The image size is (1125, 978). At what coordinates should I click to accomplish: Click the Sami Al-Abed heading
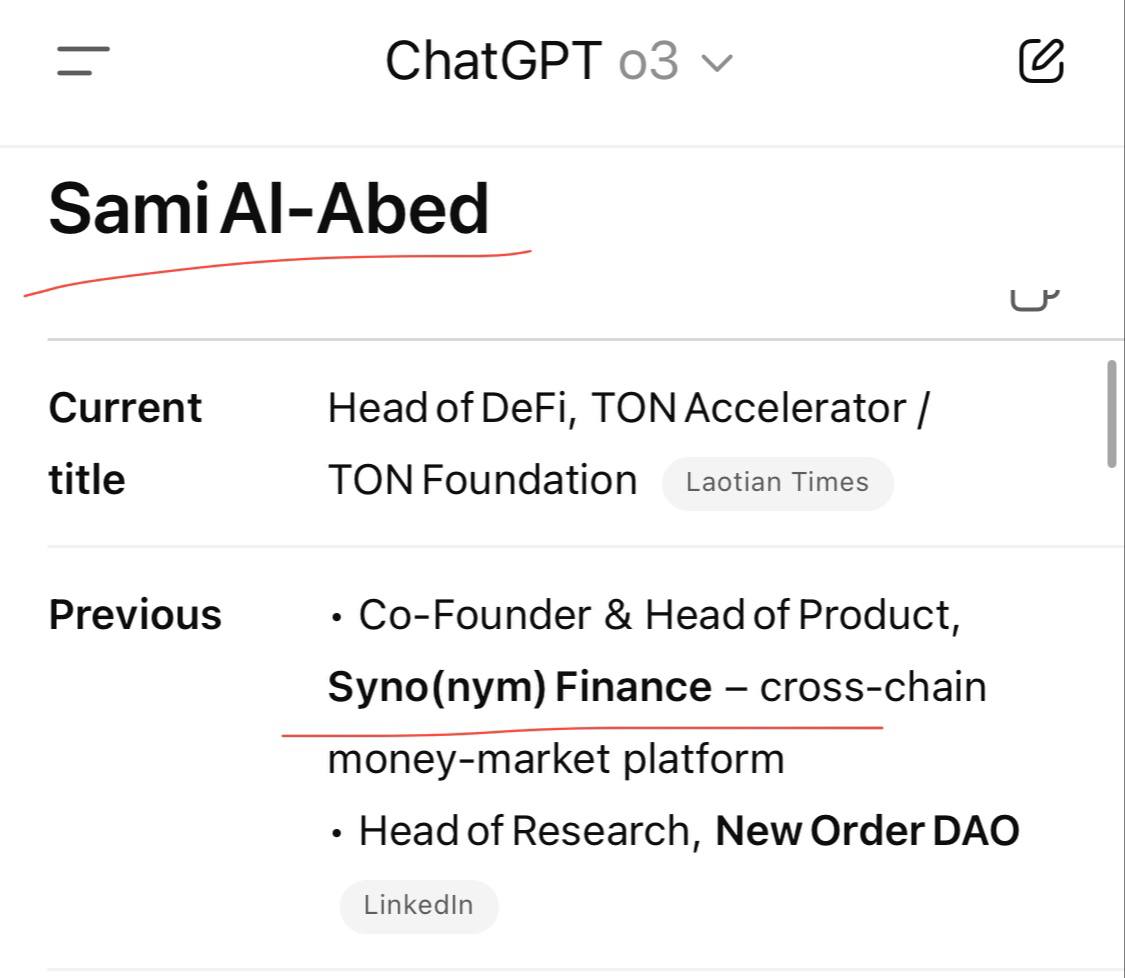(269, 209)
